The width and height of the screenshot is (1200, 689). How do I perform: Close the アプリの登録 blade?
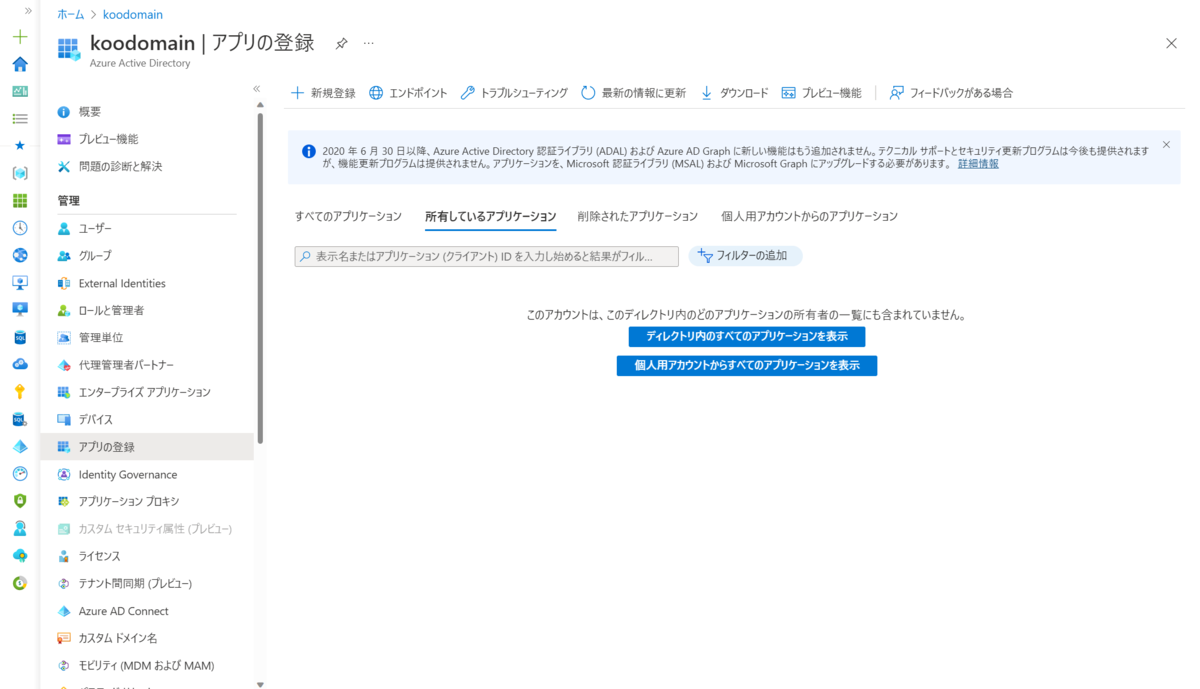click(x=1172, y=43)
